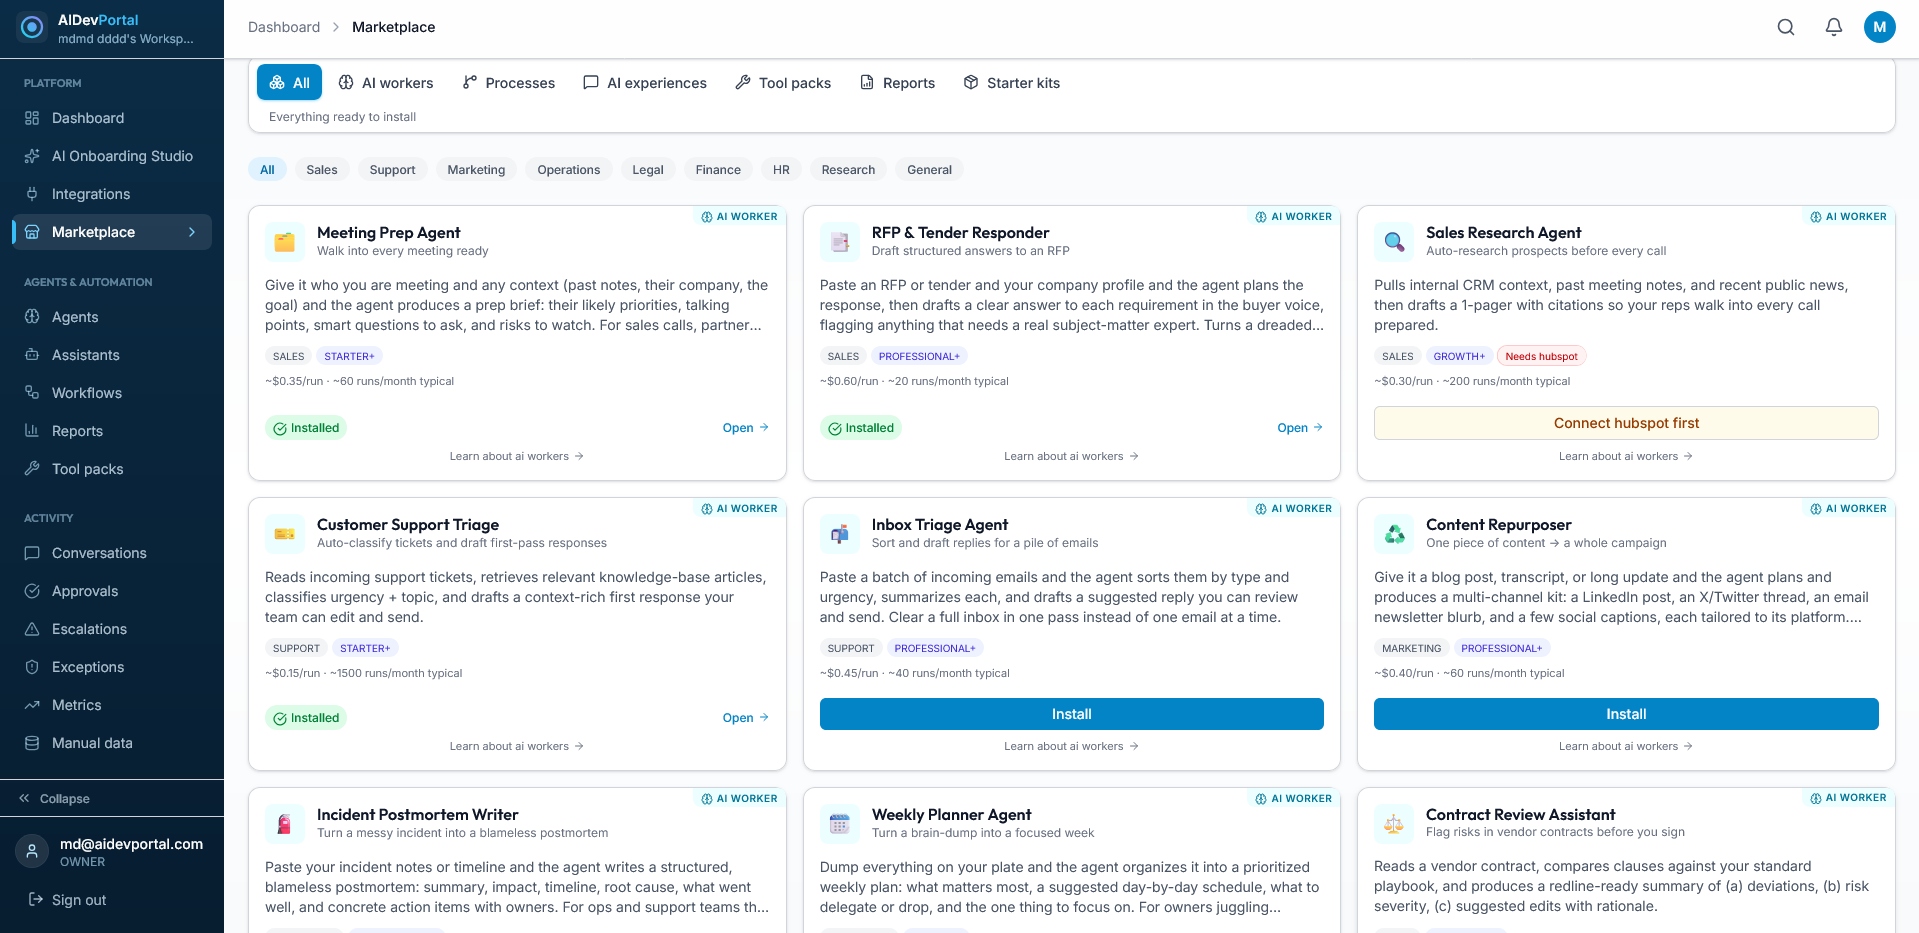Click the Tool packs wrench icon in sidebar

32,469
